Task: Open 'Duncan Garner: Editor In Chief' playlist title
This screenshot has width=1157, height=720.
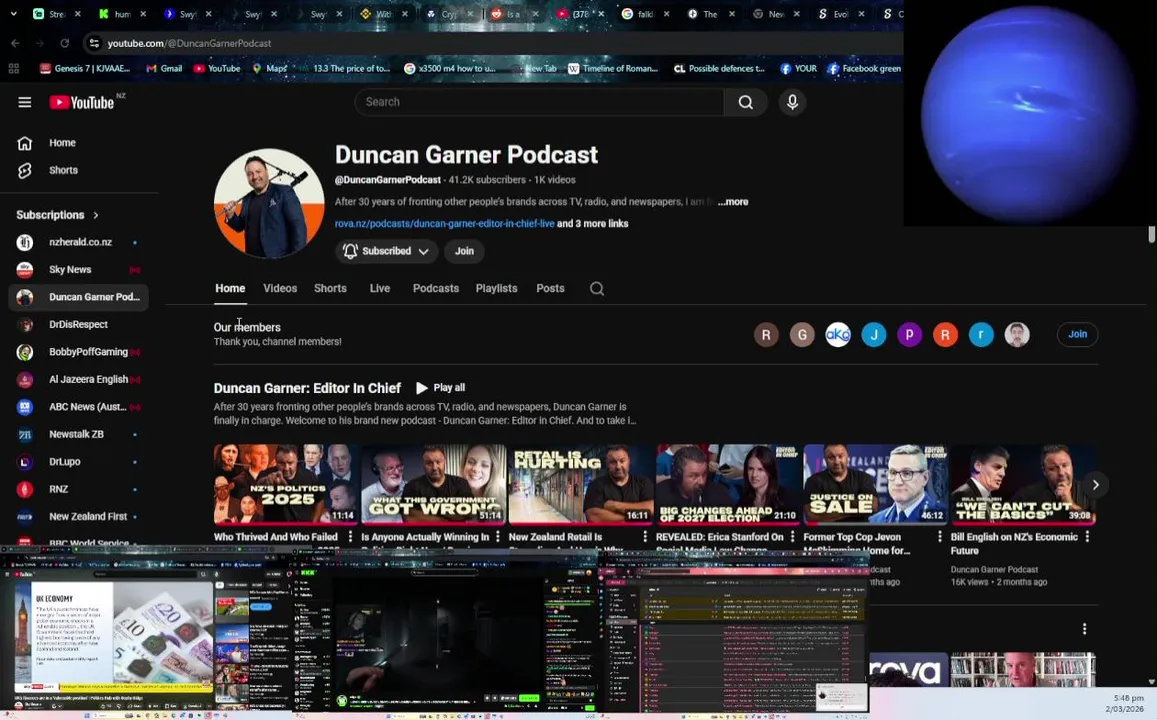Action: pyautogui.click(x=307, y=388)
